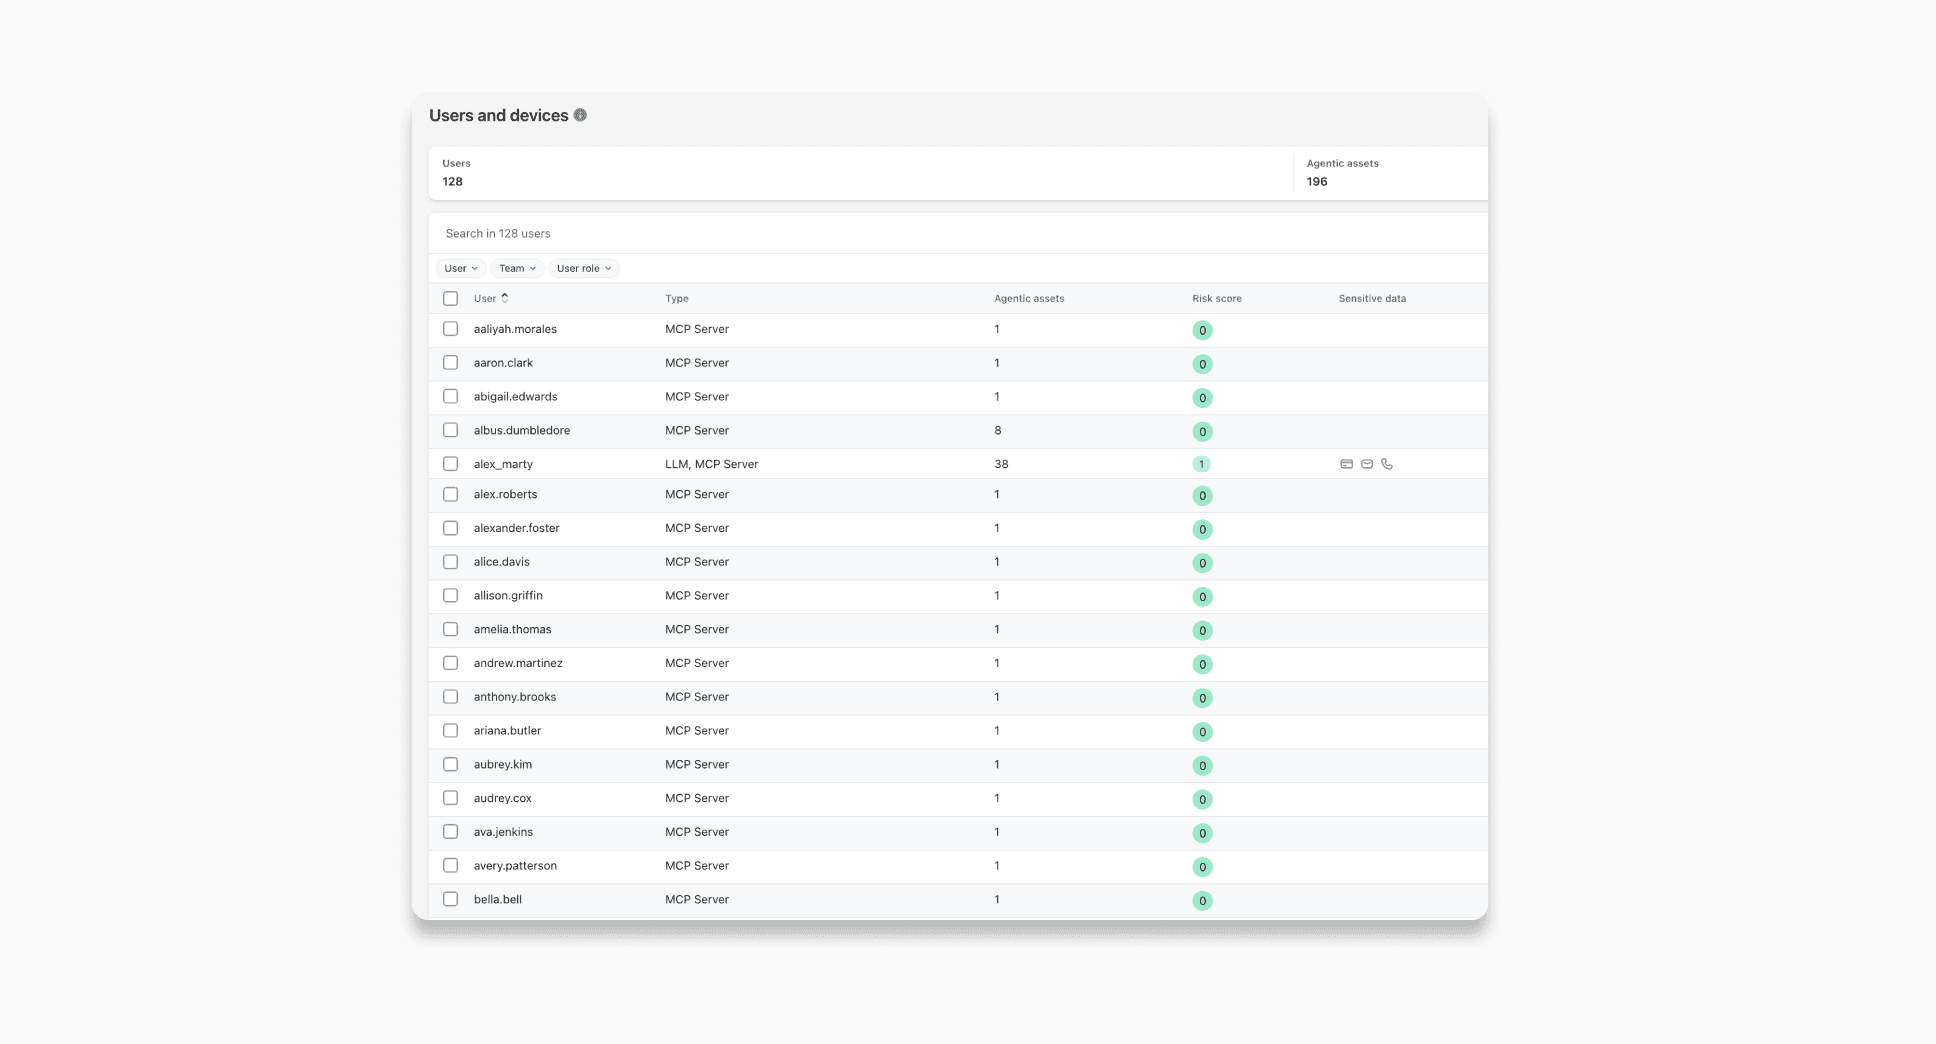Click risk score badge for aubrey.kim
This screenshot has width=1936, height=1044.
pos(1202,766)
